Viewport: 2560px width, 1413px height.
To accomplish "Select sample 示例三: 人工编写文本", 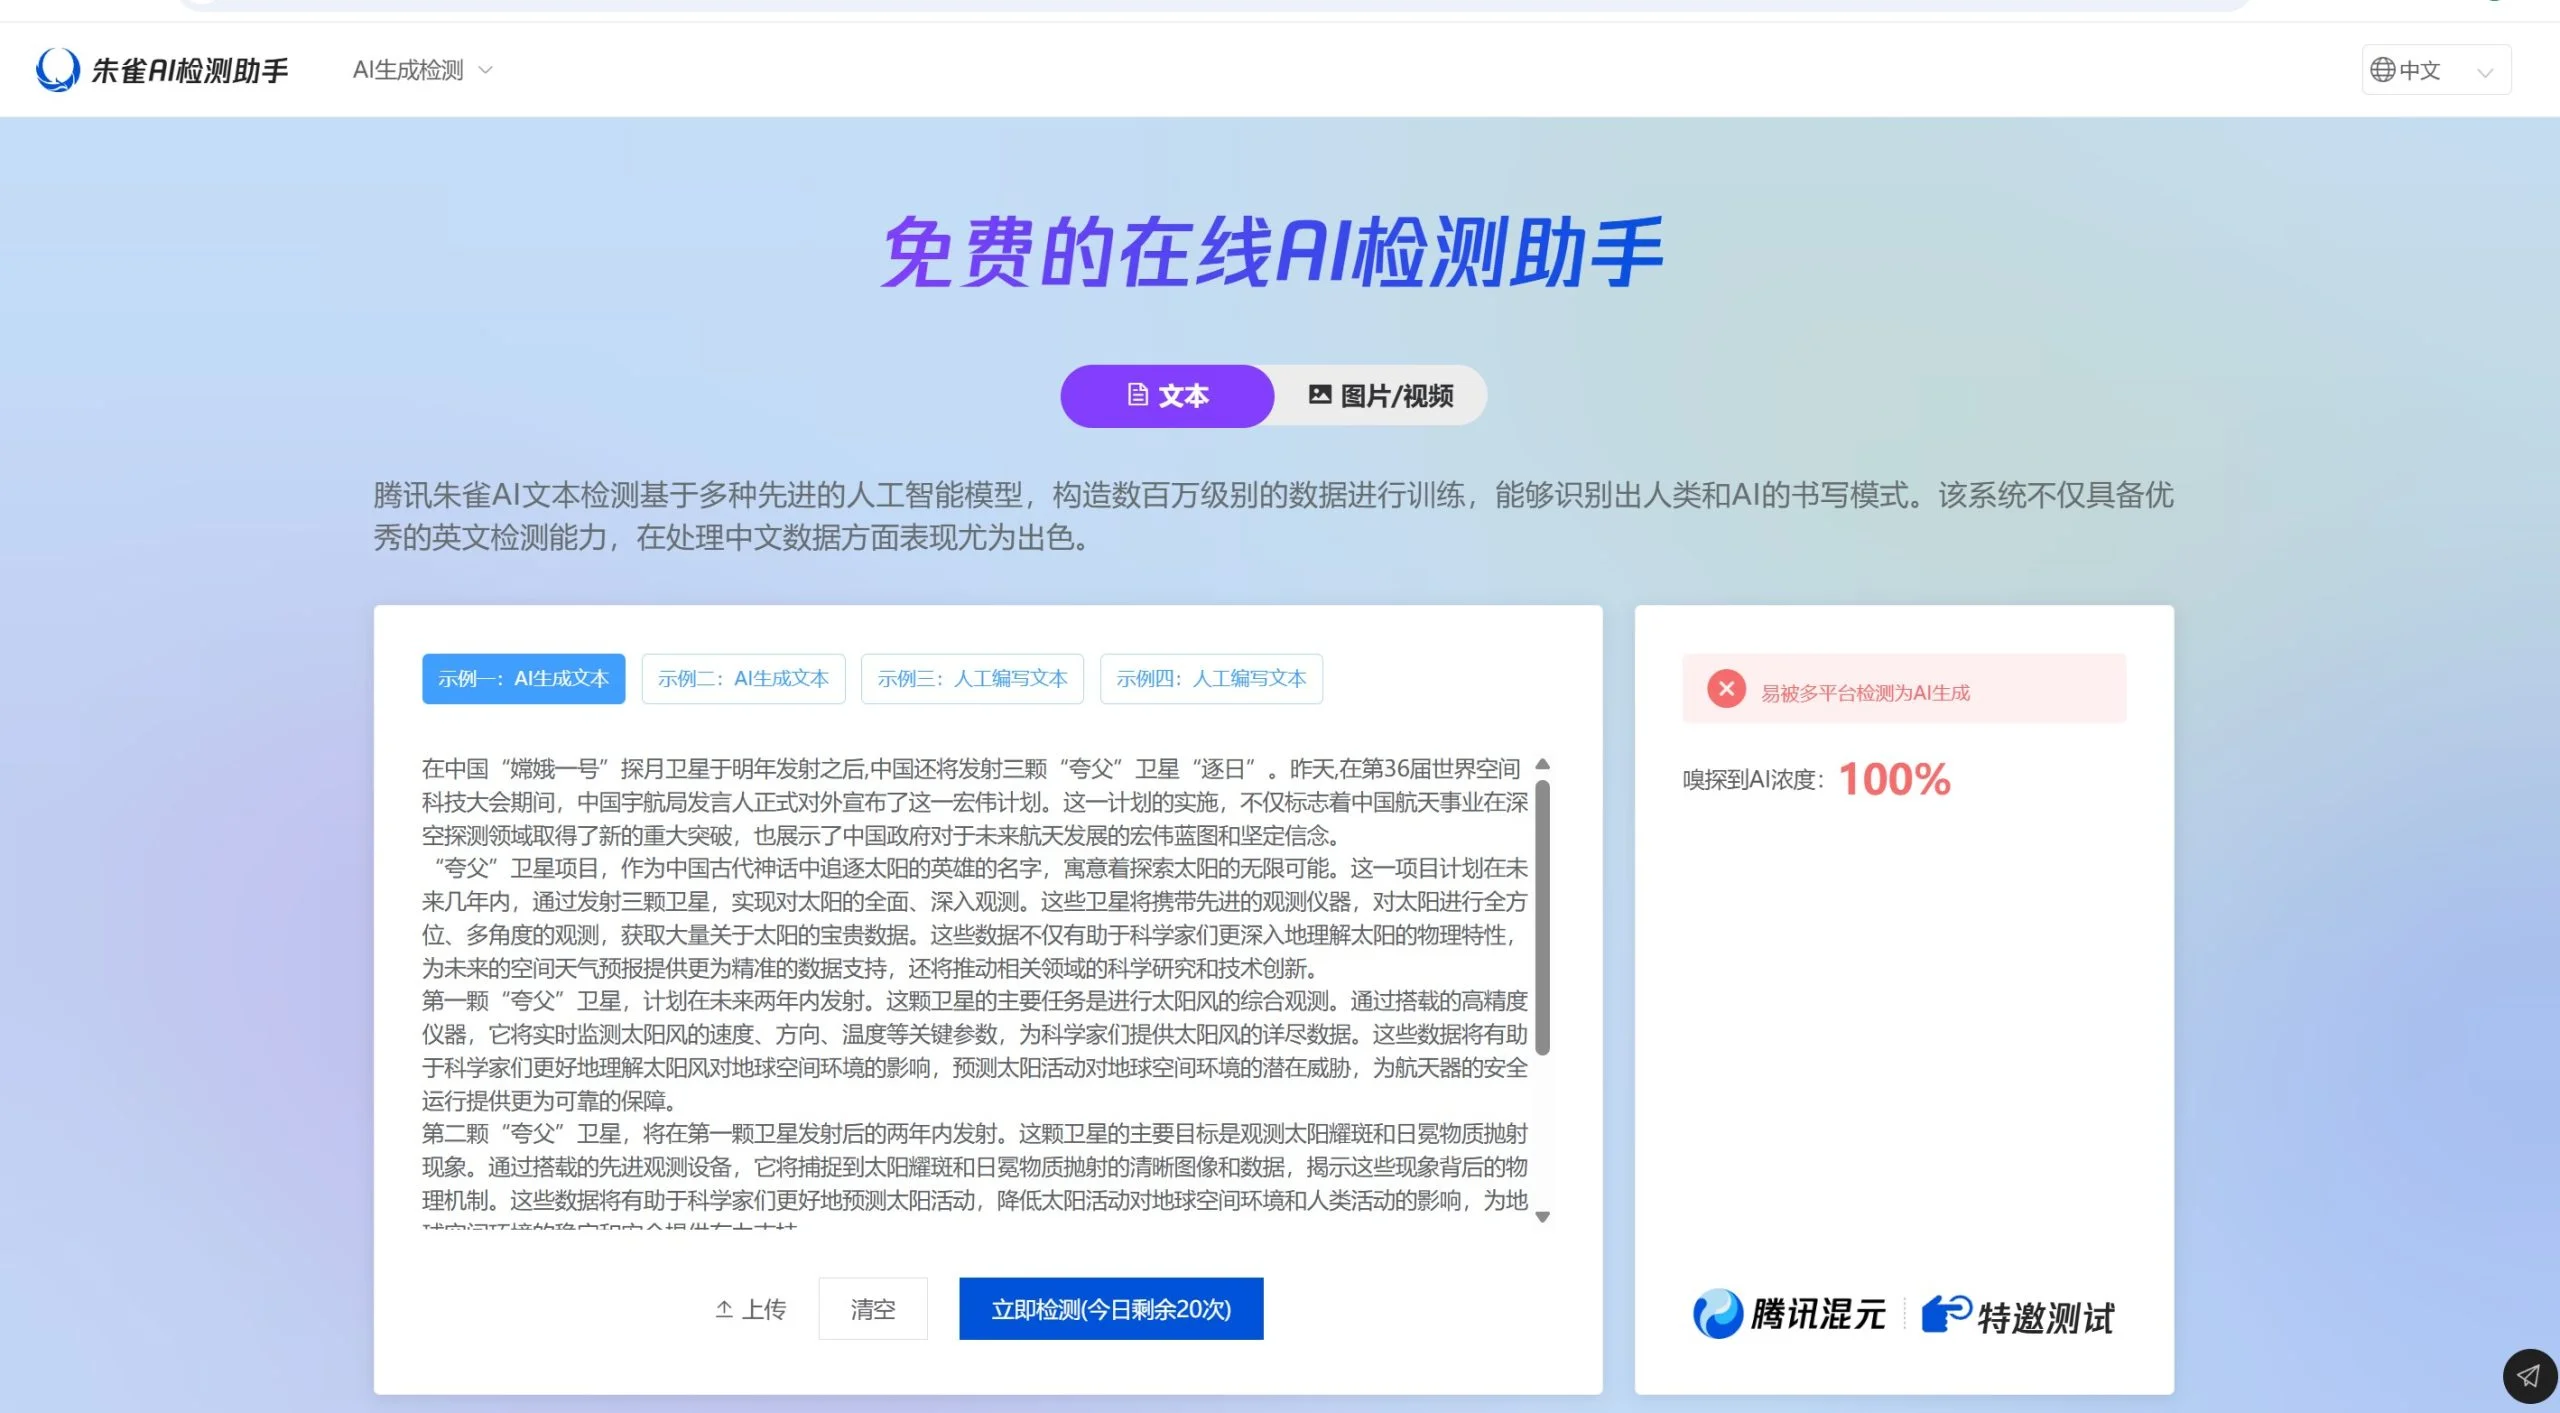I will [x=972, y=678].
